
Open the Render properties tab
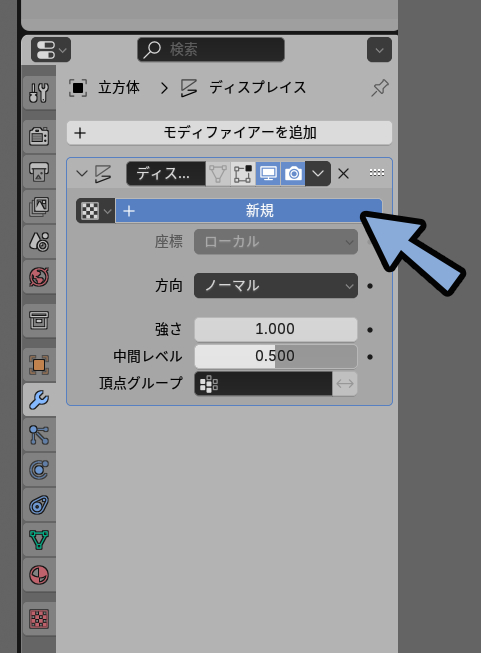[x=39, y=136]
